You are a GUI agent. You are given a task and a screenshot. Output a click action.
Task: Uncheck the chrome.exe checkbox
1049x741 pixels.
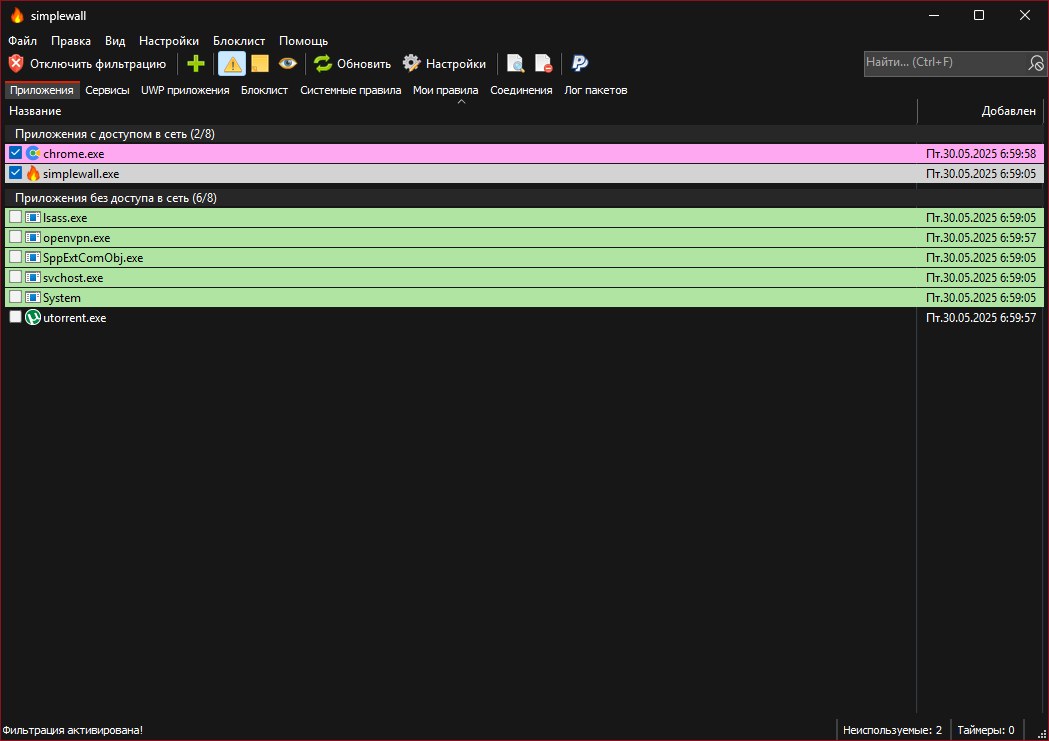(x=15, y=153)
